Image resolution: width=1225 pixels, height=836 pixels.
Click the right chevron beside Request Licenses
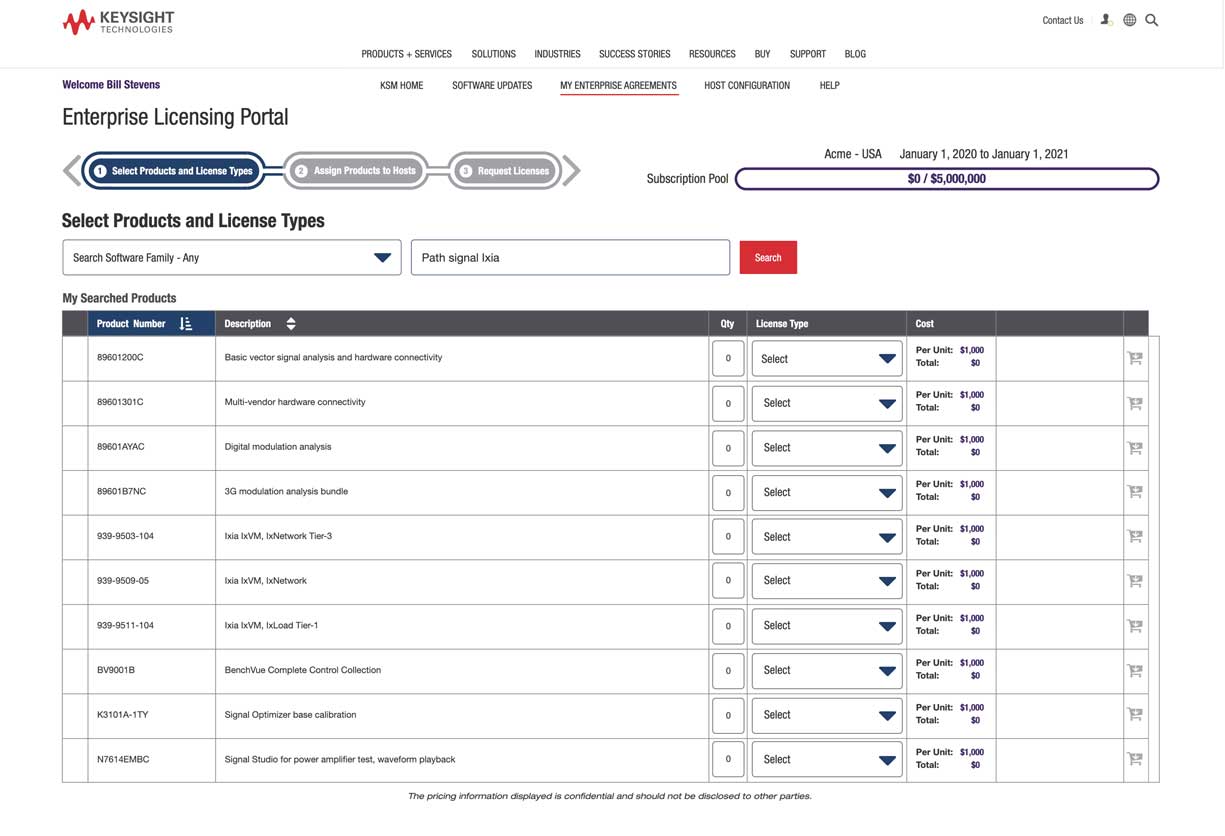(x=571, y=170)
